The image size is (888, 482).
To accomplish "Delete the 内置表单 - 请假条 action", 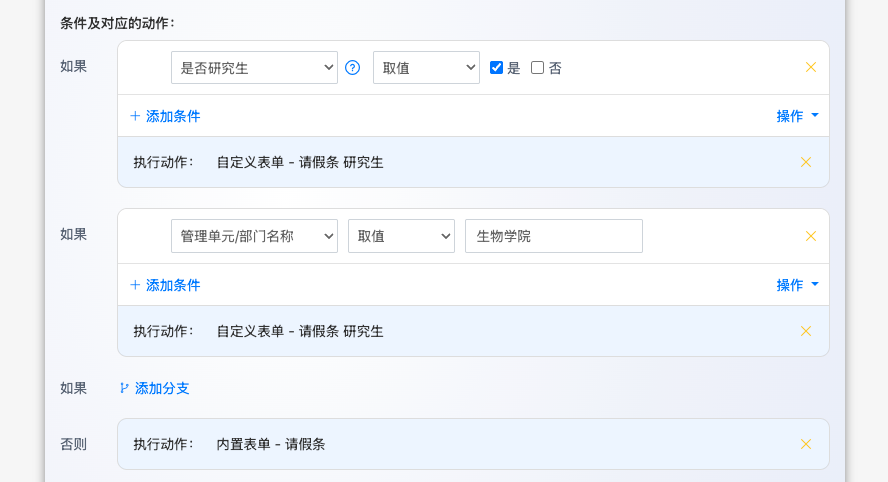I will 806,444.
